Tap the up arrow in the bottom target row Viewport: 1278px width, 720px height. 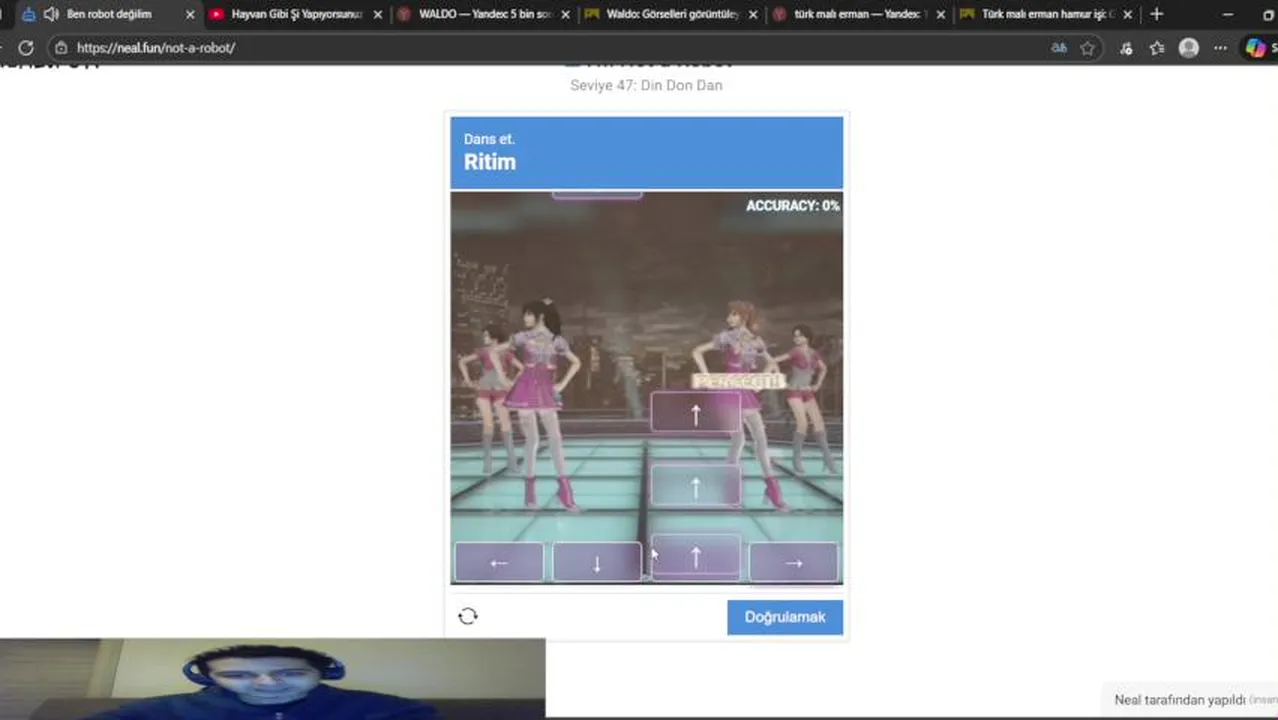[695, 558]
